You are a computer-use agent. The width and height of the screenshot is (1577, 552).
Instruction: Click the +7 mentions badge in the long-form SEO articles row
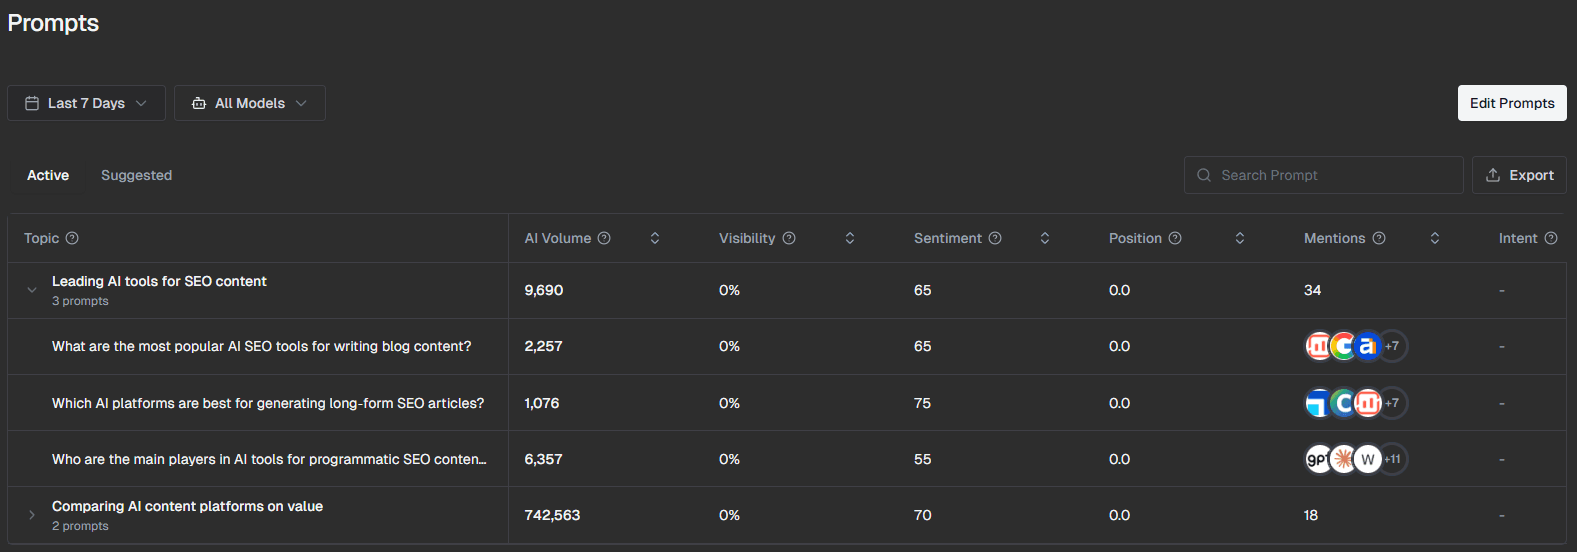coord(1393,403)
